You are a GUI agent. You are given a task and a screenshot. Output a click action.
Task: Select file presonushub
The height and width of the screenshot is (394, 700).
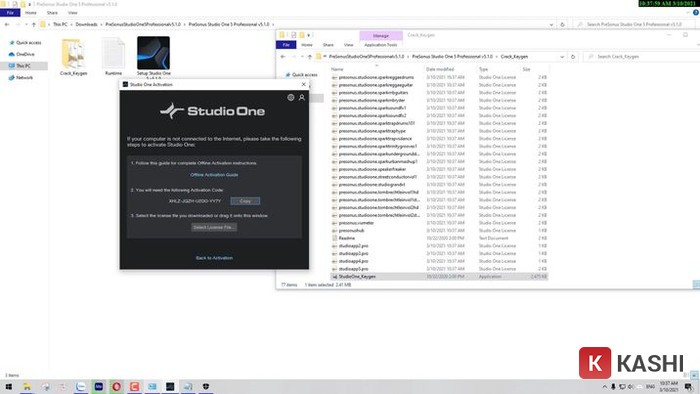coord(351,231)
